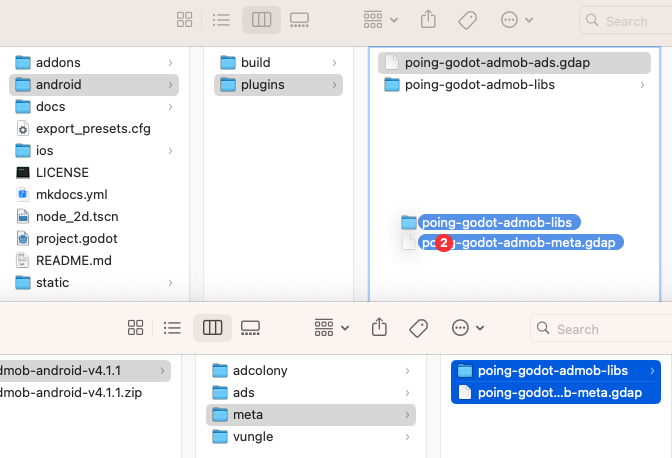
Task: Switch top window to list view
Action: point(222,20)
